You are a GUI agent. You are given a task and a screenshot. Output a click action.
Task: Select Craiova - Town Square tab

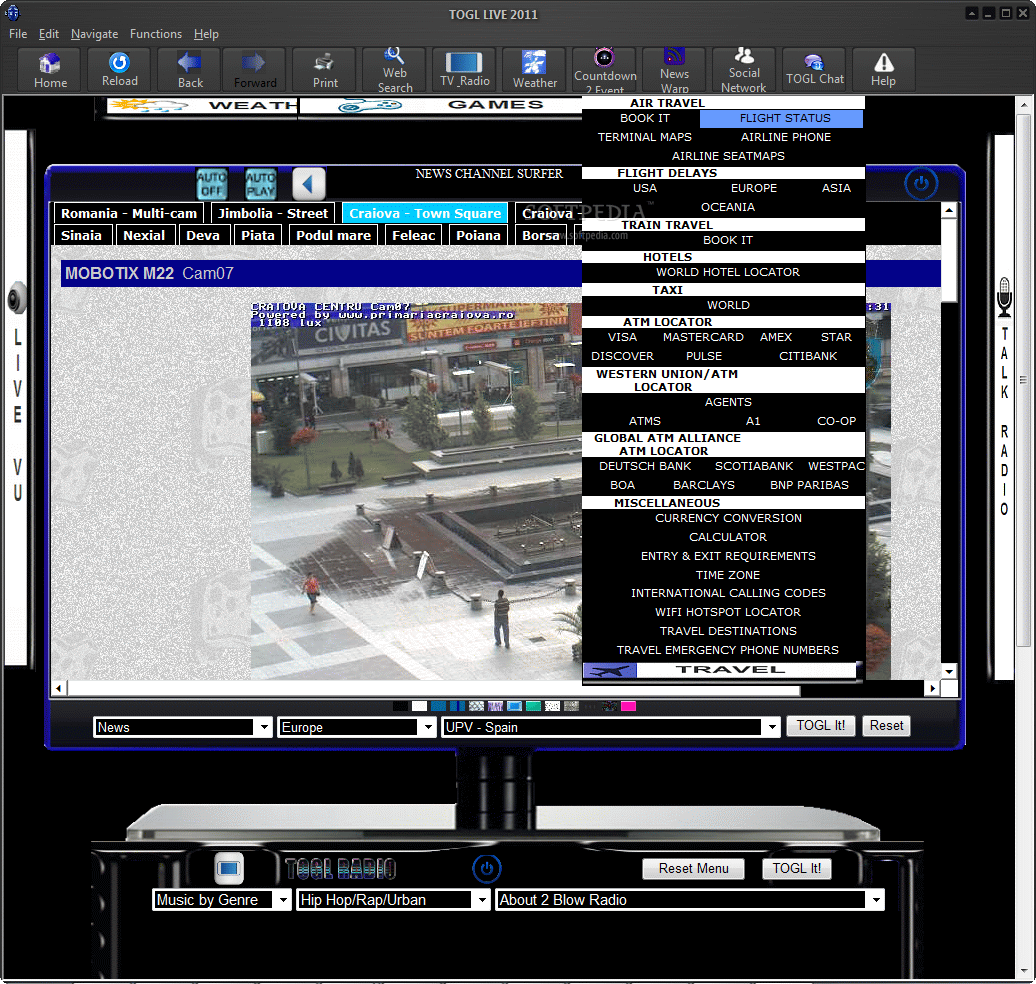click(x=425, y=213)
